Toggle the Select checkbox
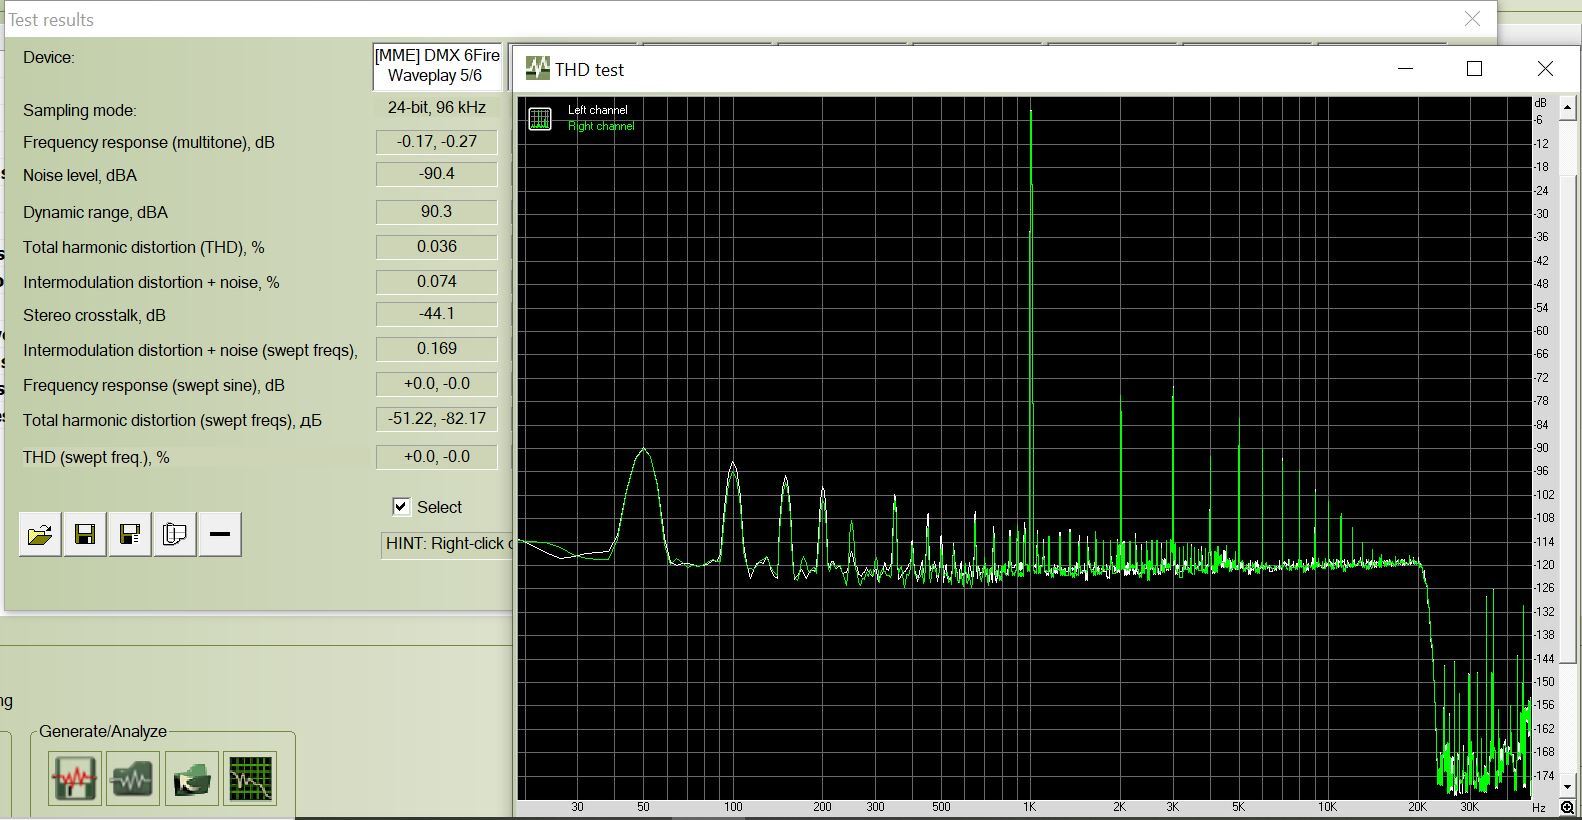 pos(401,506)
